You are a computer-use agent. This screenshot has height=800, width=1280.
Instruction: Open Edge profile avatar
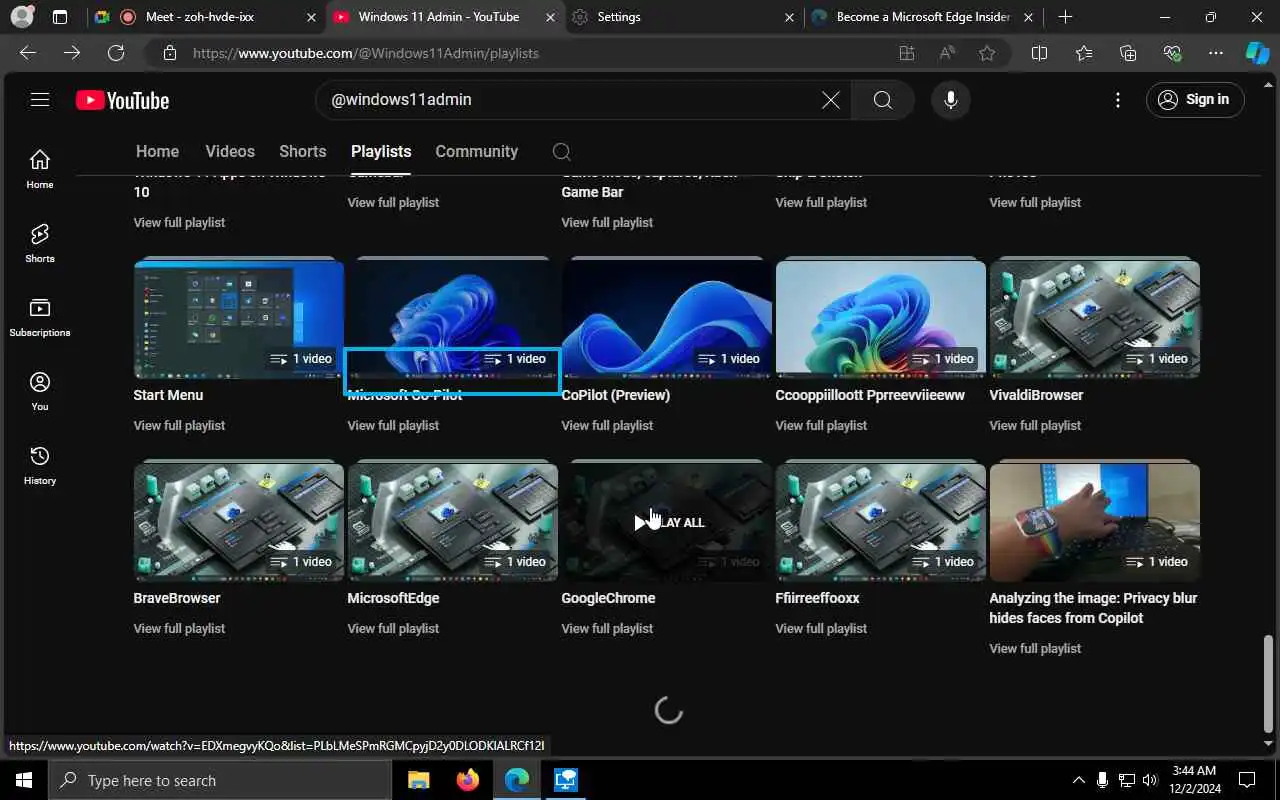22,17
